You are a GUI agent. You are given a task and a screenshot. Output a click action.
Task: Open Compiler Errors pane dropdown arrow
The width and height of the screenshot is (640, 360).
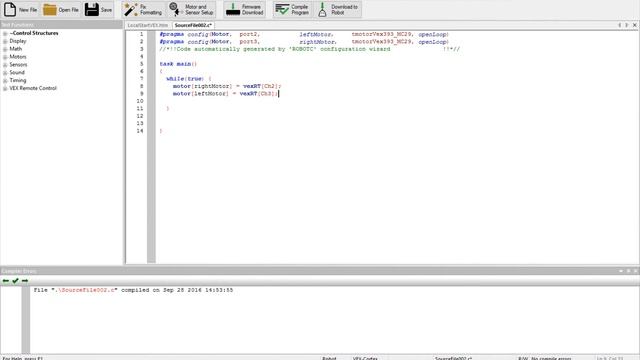click(x=621, y=271)
